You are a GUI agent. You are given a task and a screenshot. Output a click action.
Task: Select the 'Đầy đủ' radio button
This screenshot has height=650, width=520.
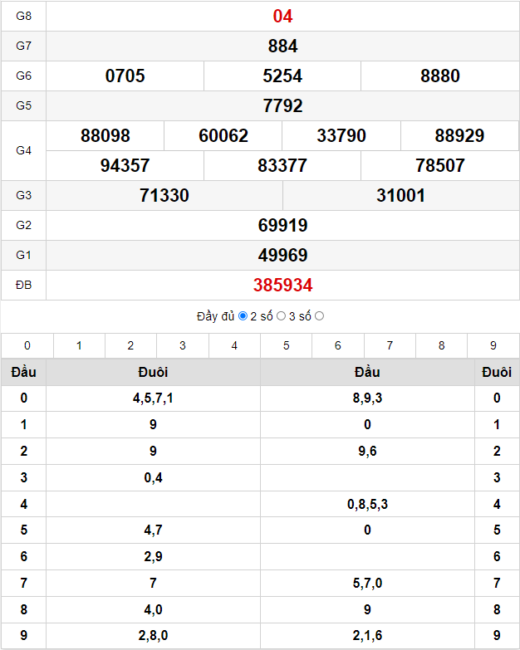coord(243,316)
